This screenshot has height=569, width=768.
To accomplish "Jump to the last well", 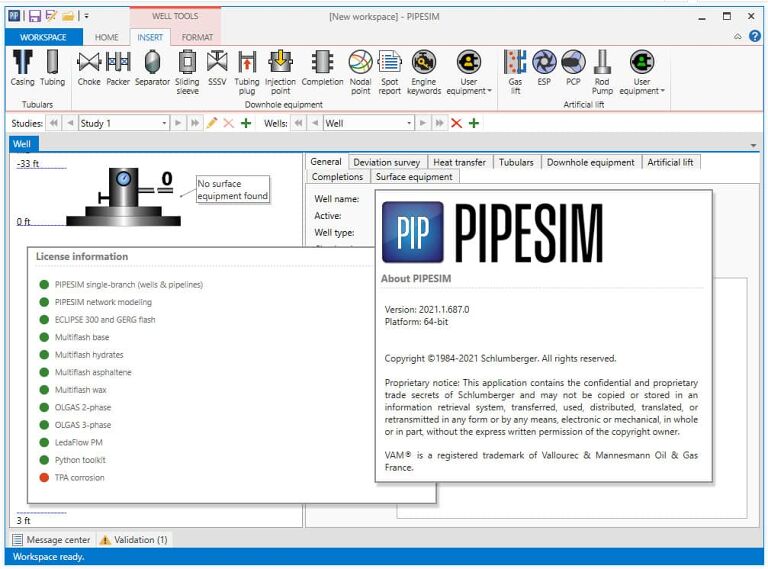I will (440, 123).
